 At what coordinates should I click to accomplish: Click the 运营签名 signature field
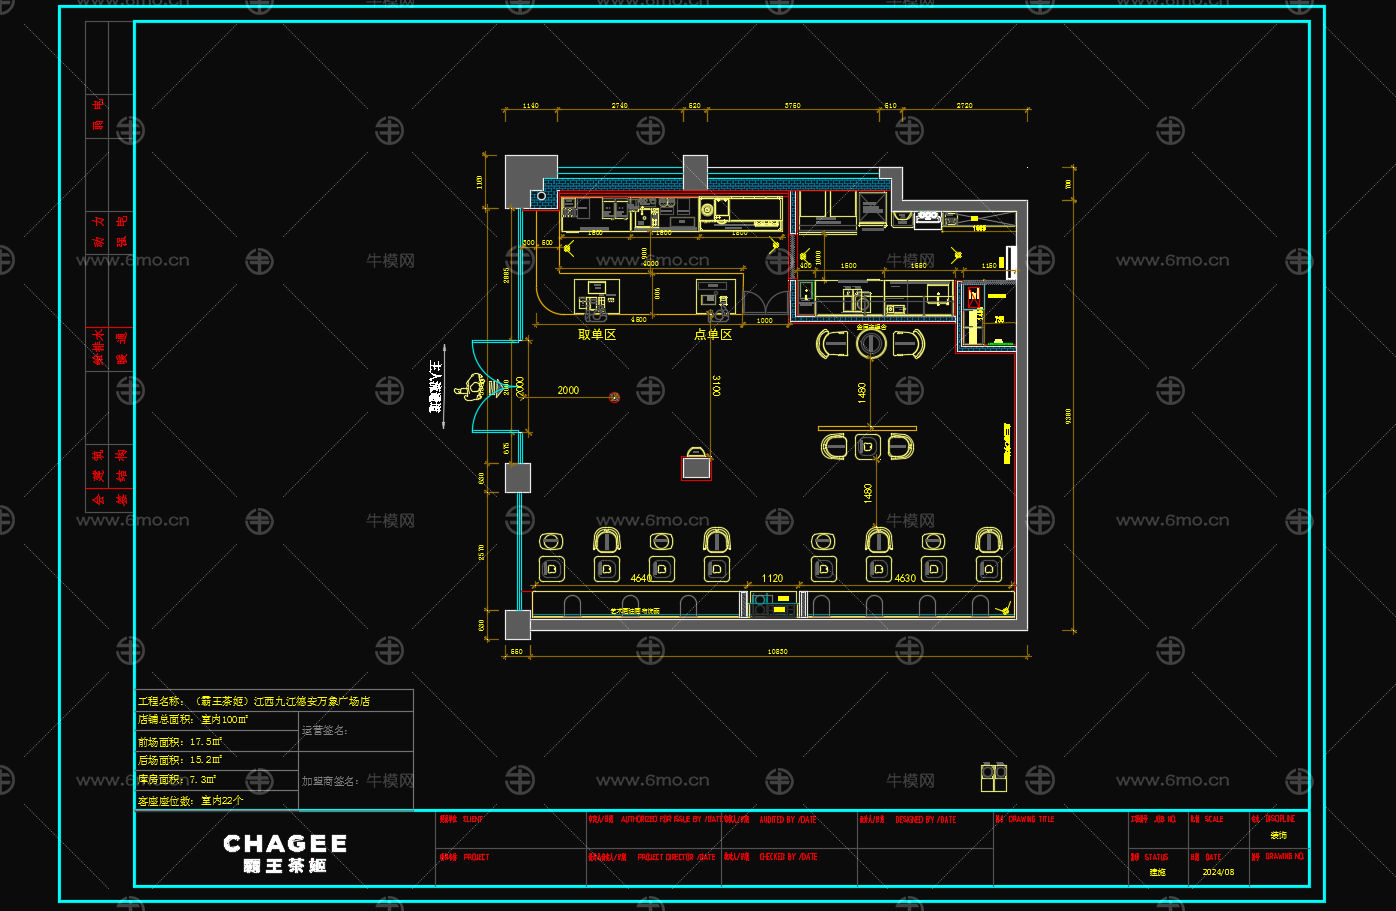coord(356,731)
